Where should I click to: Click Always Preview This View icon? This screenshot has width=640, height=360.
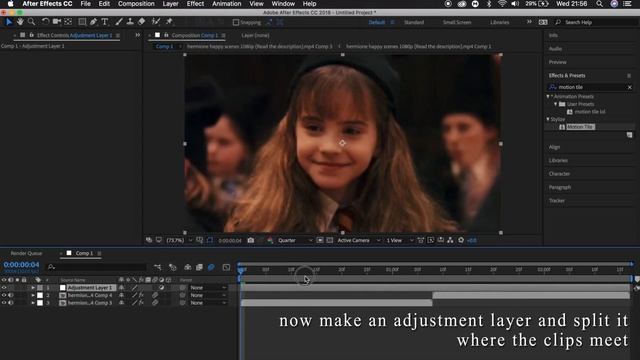click(149, 240)
